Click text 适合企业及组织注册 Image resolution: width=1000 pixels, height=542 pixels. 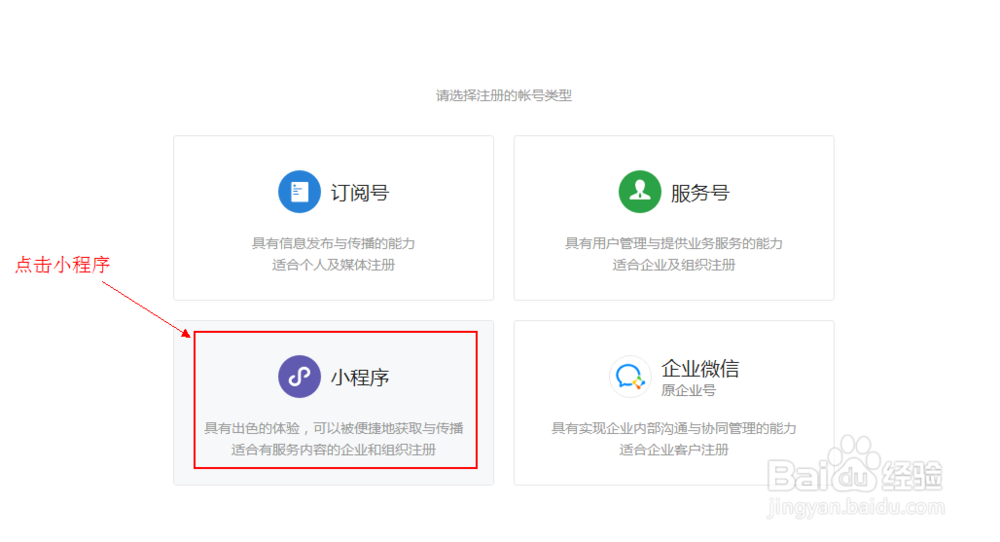(x=674, y=265)
